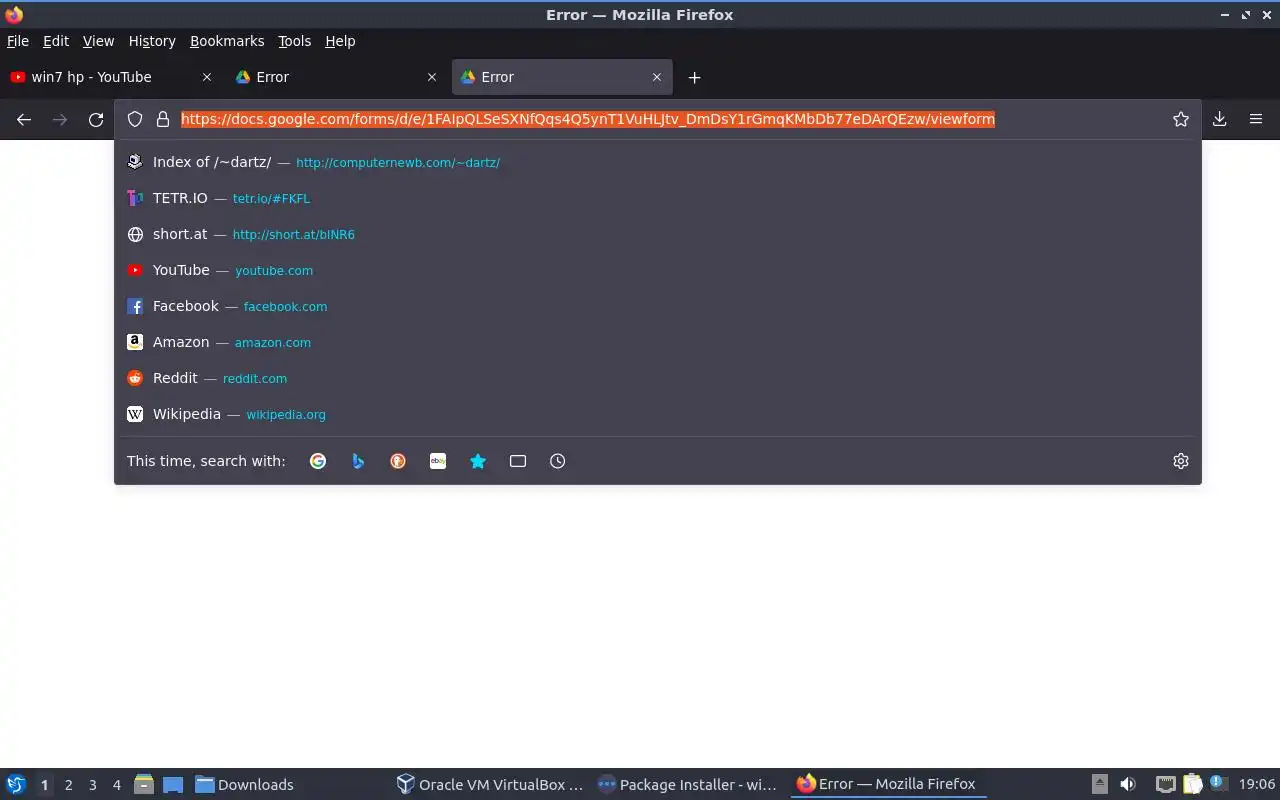Screen dimensions: 1280x800
Task: Select the Index of /~dartz/ suggestion
Action: click(x=658, y=162)
